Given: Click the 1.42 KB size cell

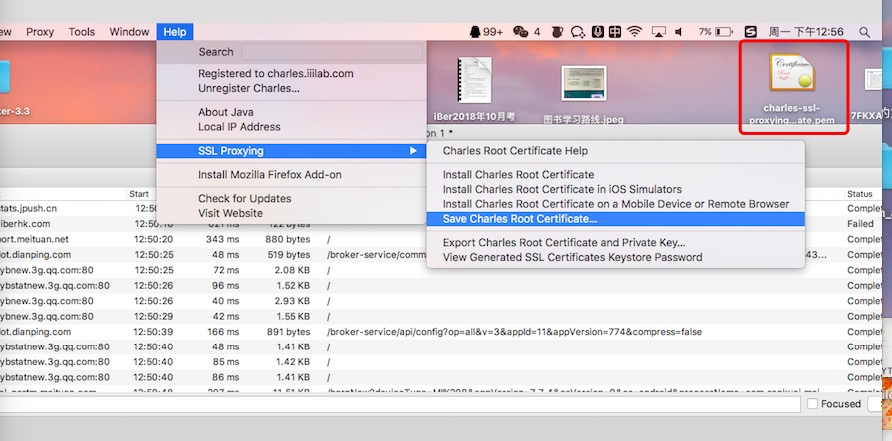Looking at the screenshot, I should [291, 362].
